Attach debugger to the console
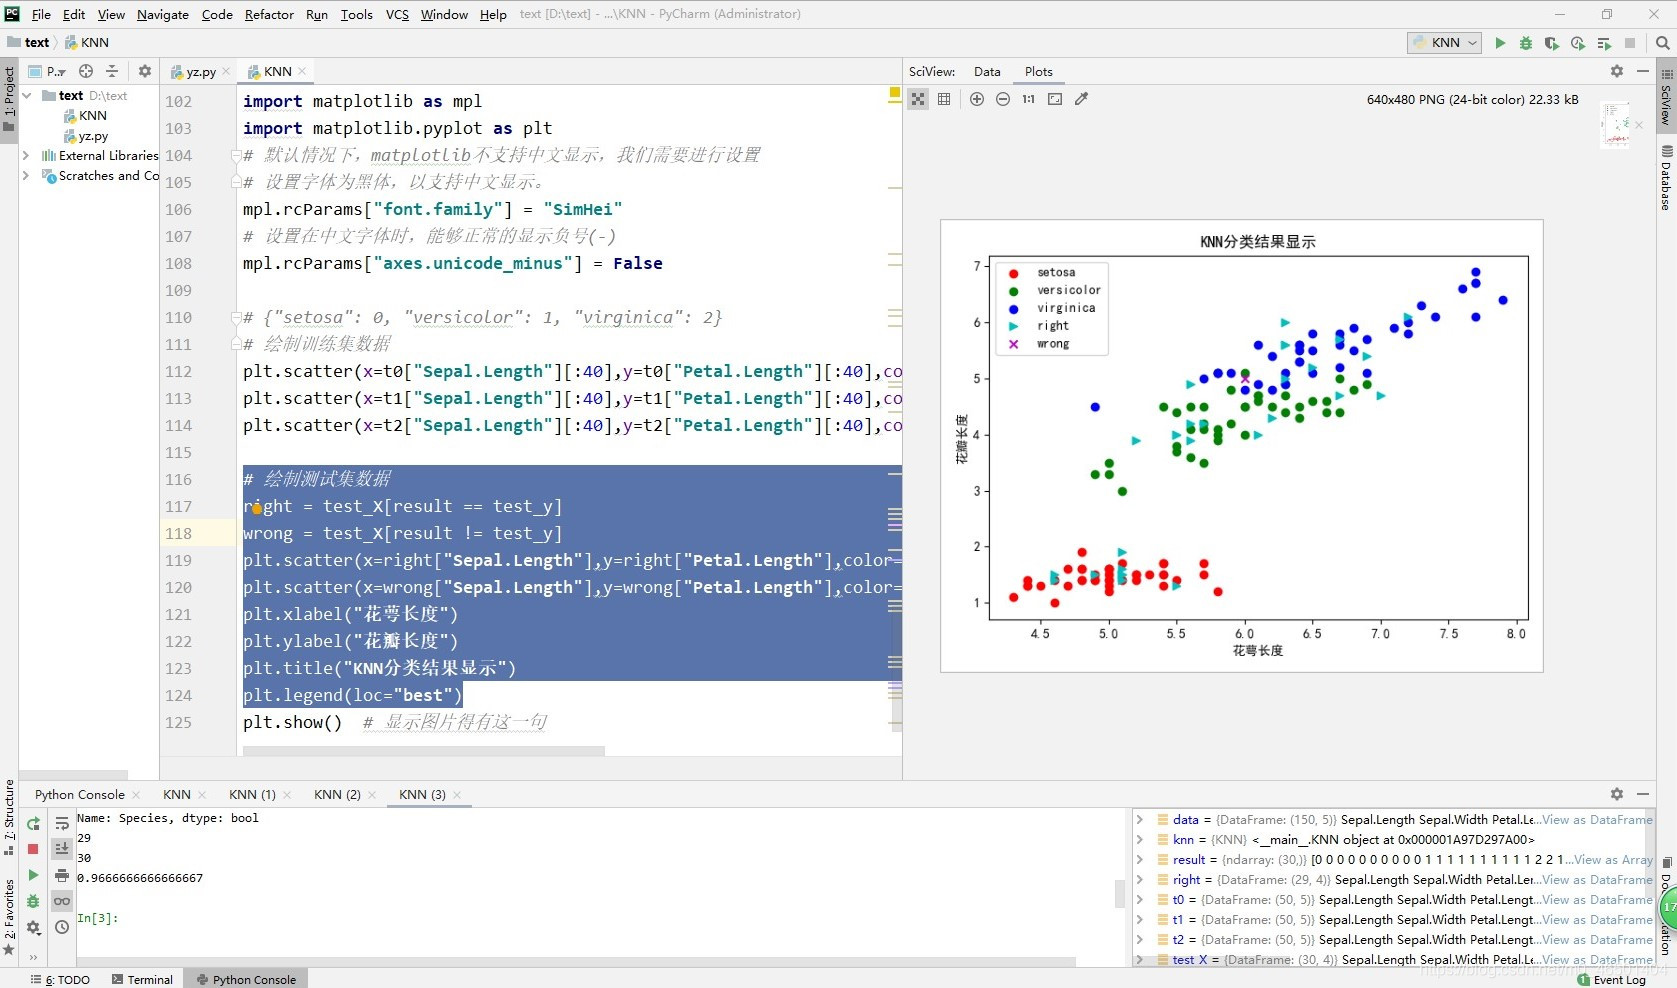 click(33, 901)
